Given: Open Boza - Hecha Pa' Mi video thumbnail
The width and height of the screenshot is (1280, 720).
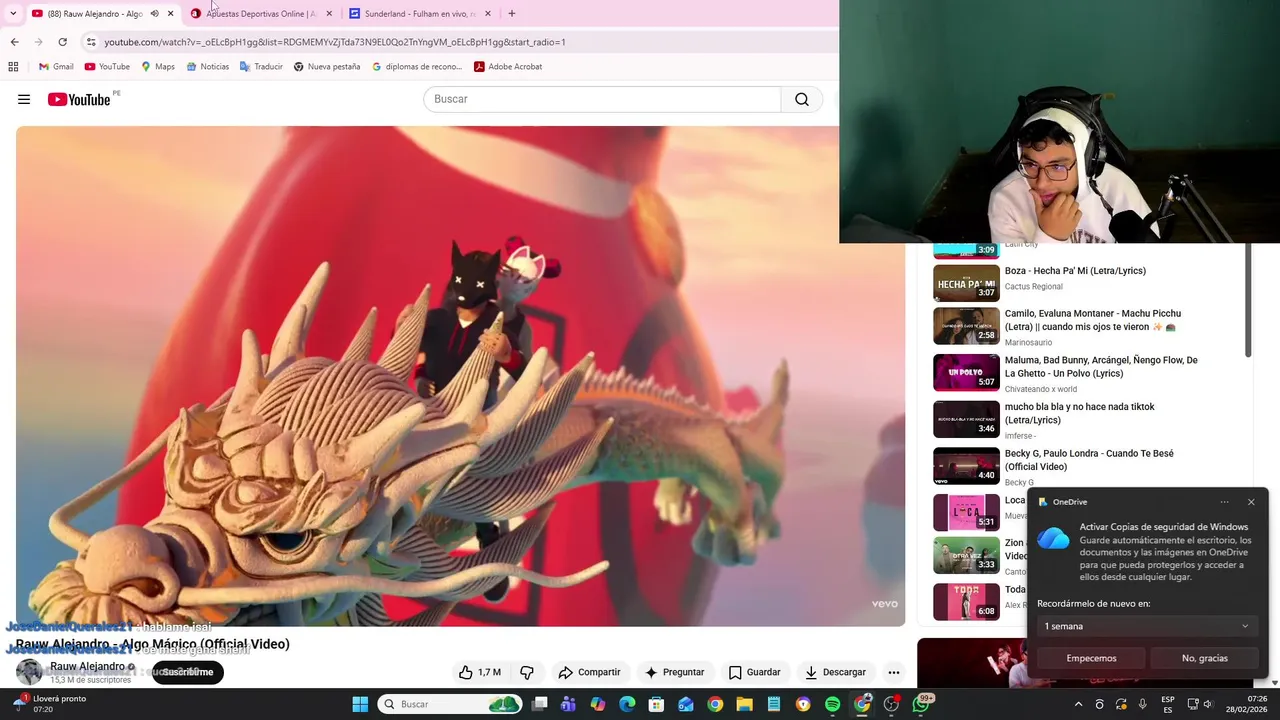Looking at the screenshot, I should (966, 282).
